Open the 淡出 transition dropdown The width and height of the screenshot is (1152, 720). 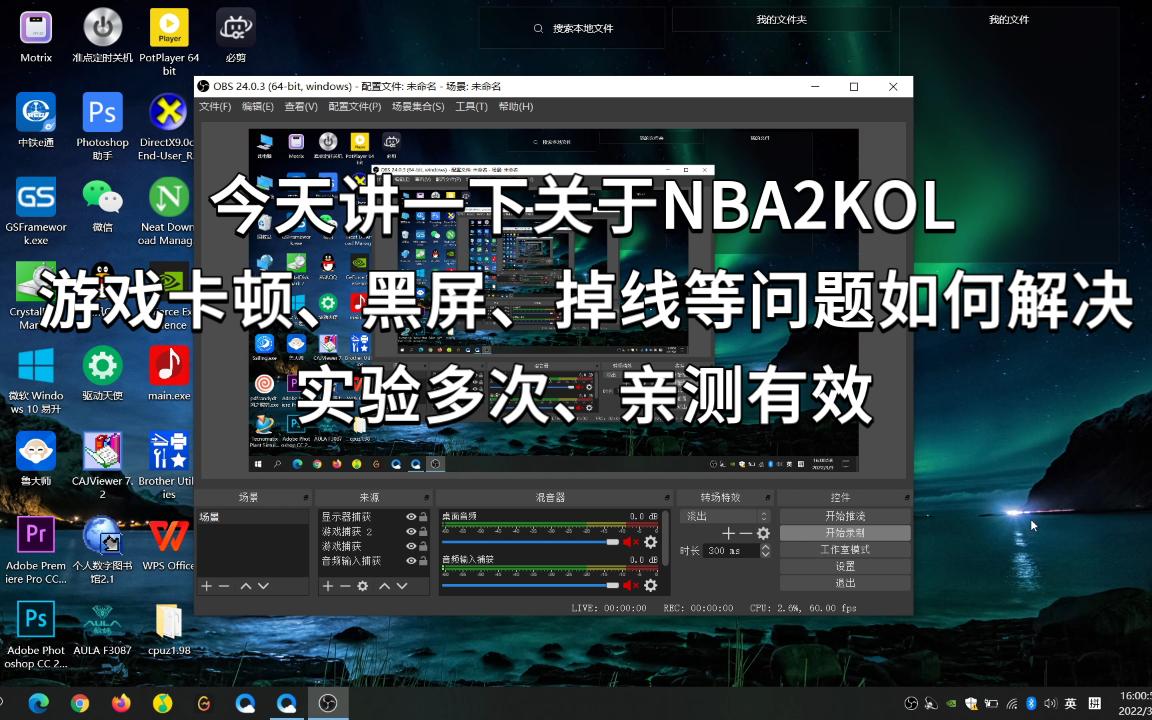coord(724,516)
